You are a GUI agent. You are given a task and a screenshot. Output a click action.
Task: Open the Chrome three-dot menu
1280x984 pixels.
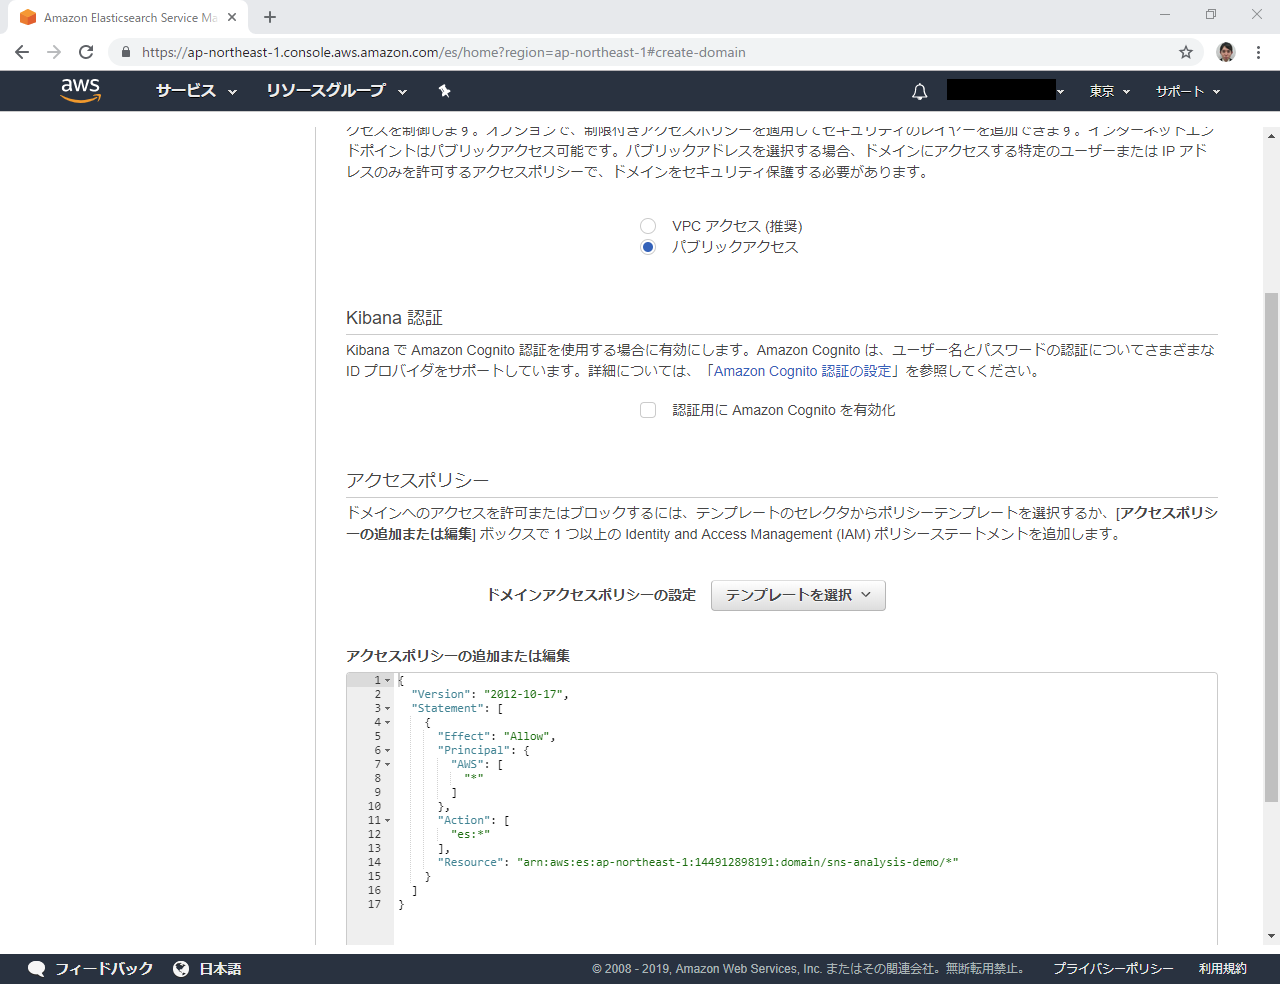point(1258,52)
